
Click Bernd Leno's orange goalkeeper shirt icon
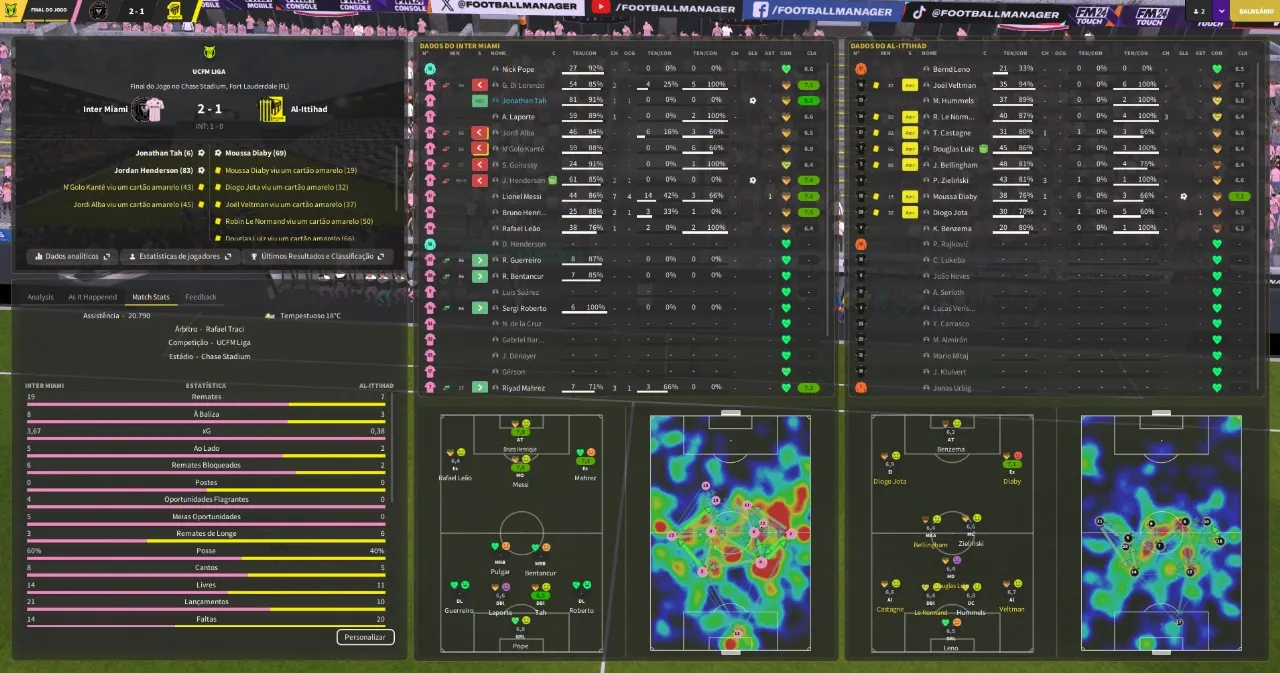coord(860,69)
